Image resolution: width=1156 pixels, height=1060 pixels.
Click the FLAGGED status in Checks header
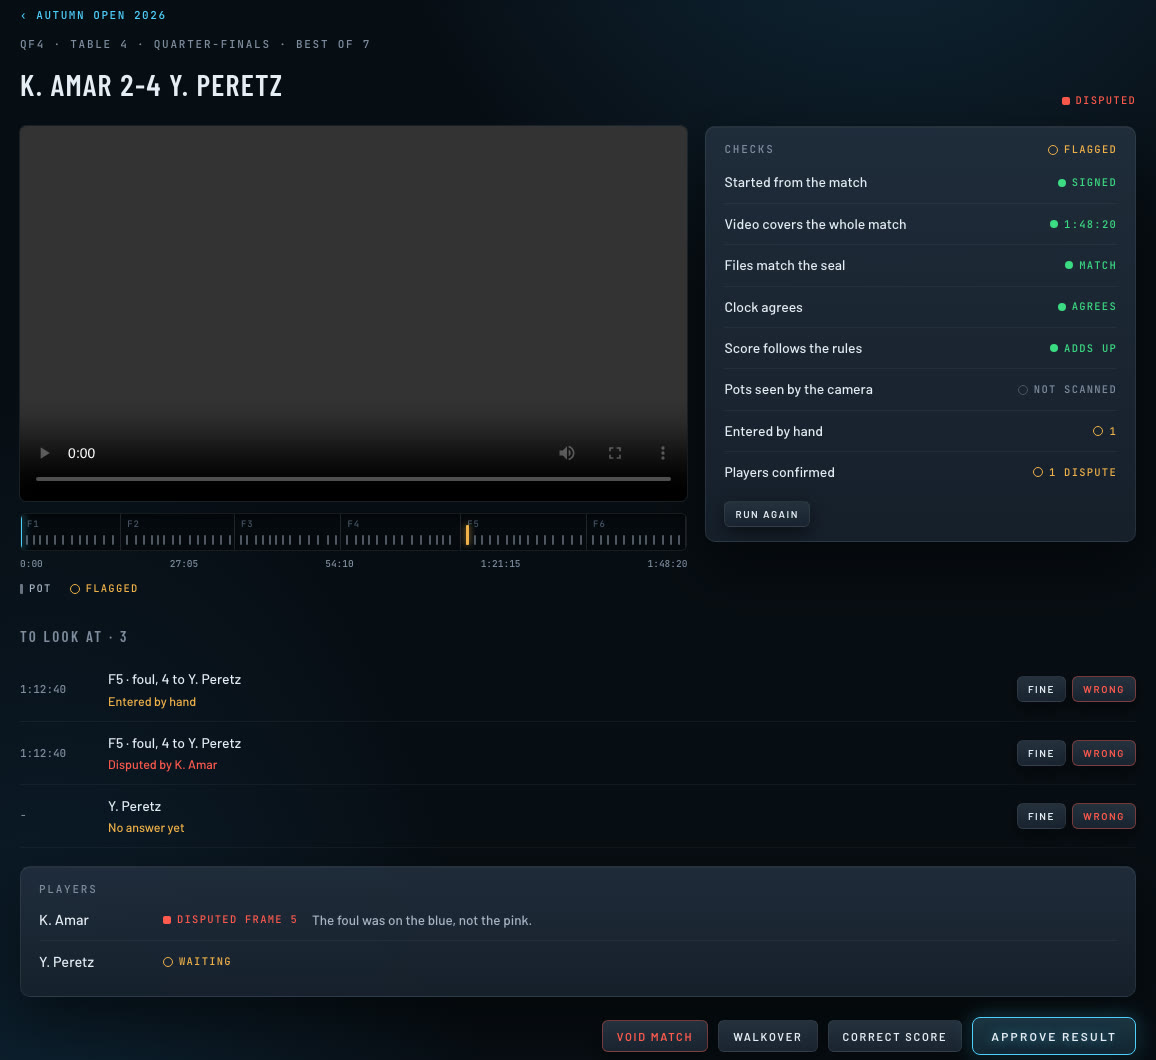tap(1082, 150)
